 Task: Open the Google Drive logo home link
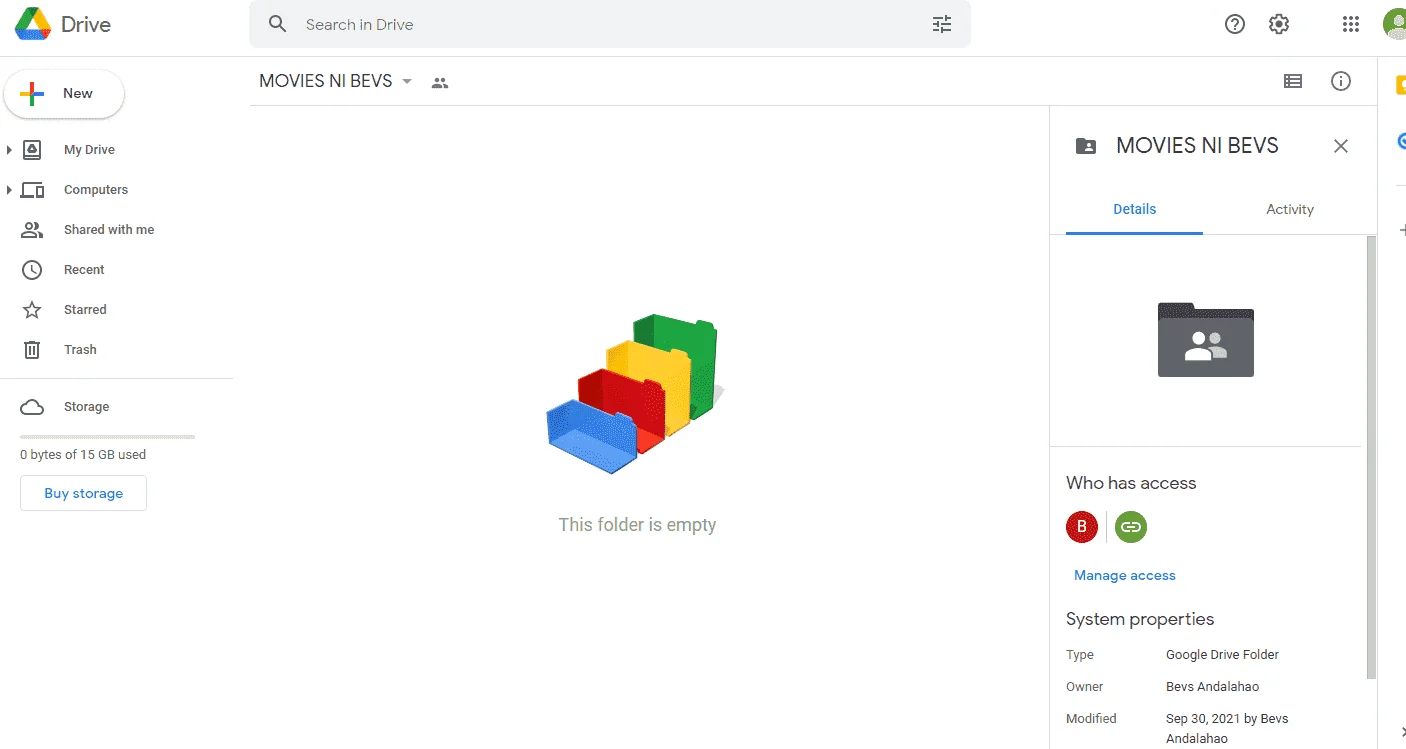click(x=63, y=25)
